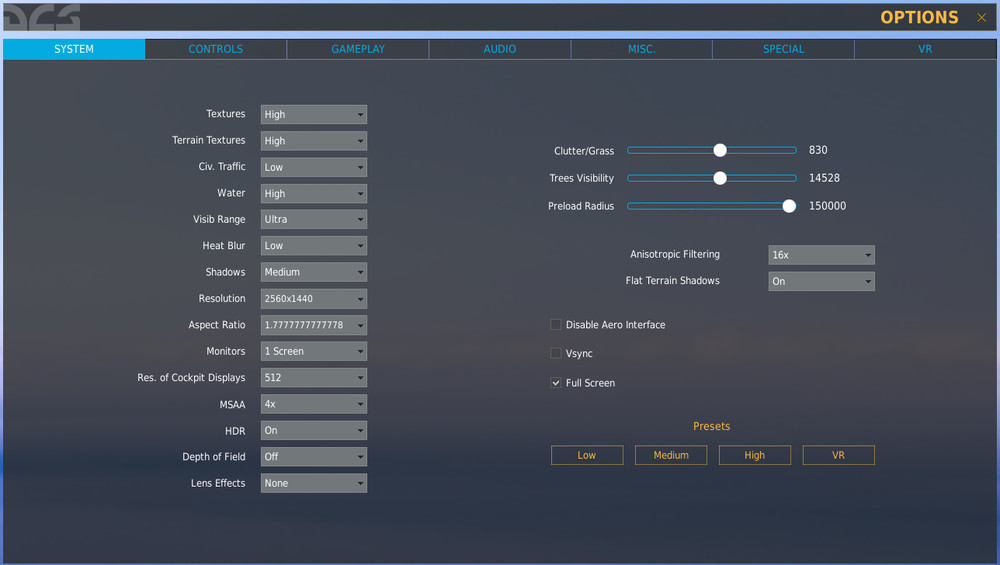Screen dimensions: 1000x565
Task: Expand the Aspect Ratio dropdown
Action: point(314,325)
